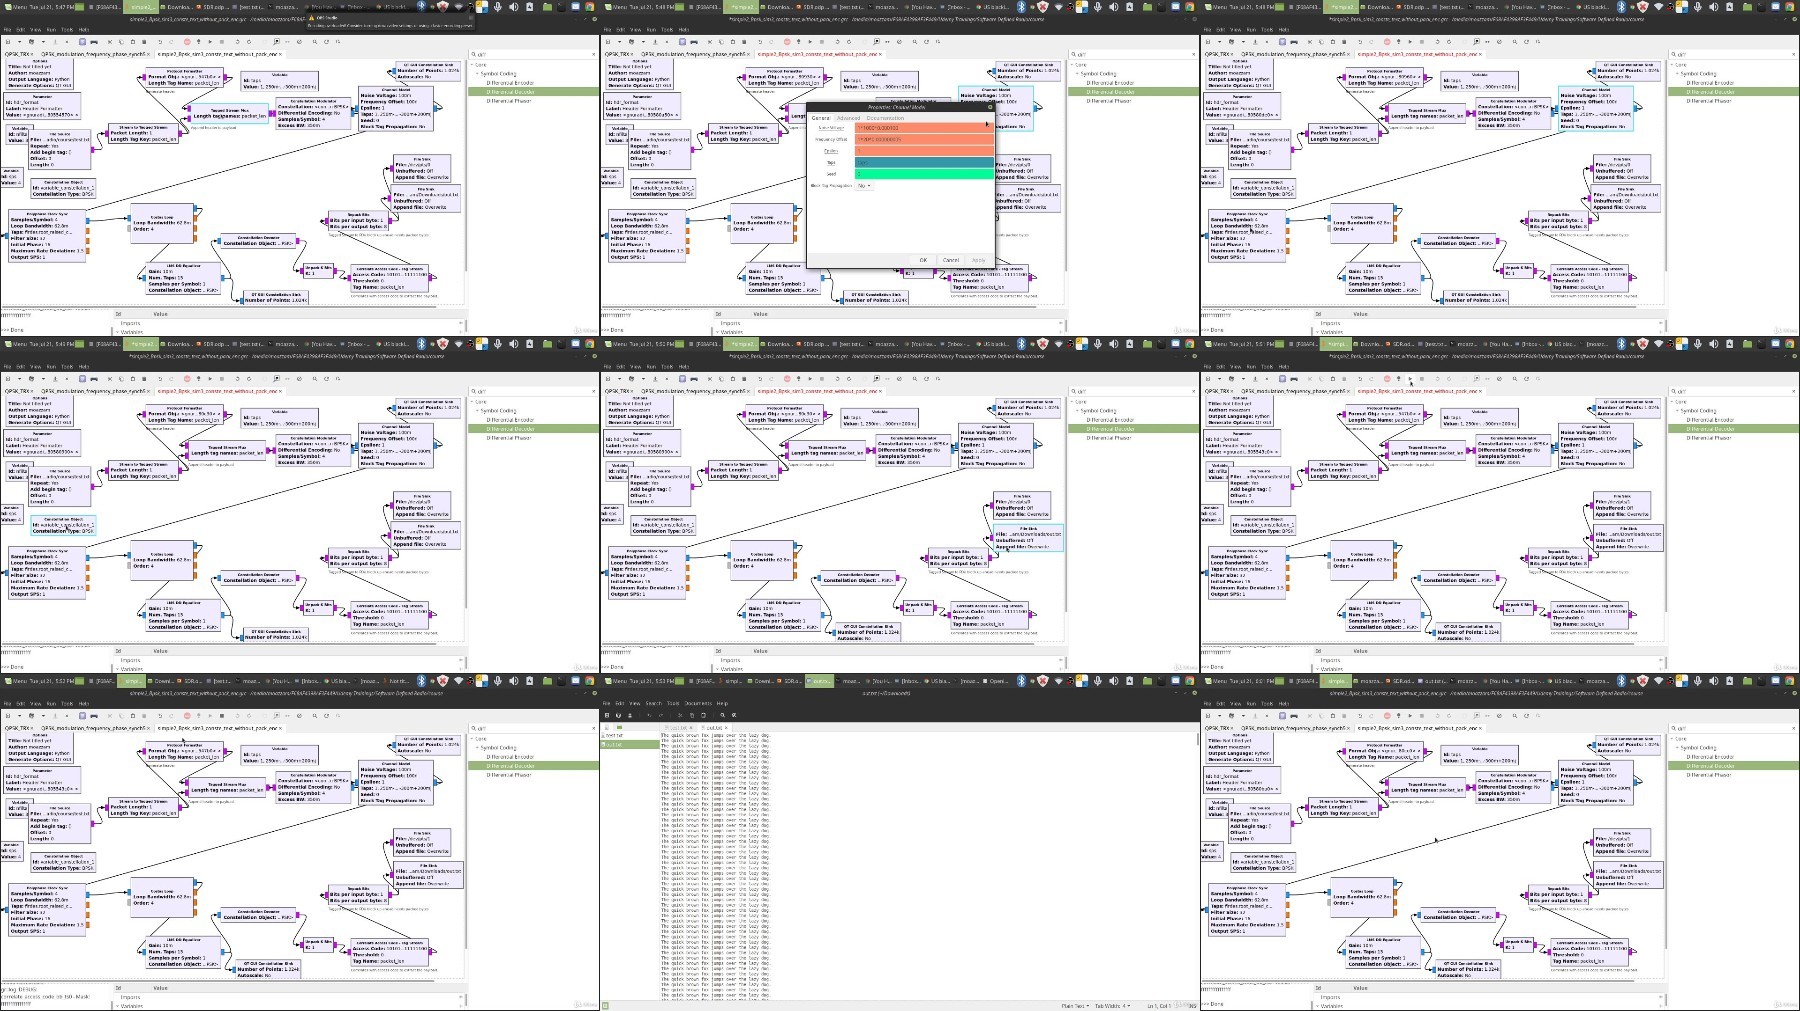Click the block search field in the 5:47 PM frame
Viewport: 1800px width, 1011px height.
coord(533,54)
